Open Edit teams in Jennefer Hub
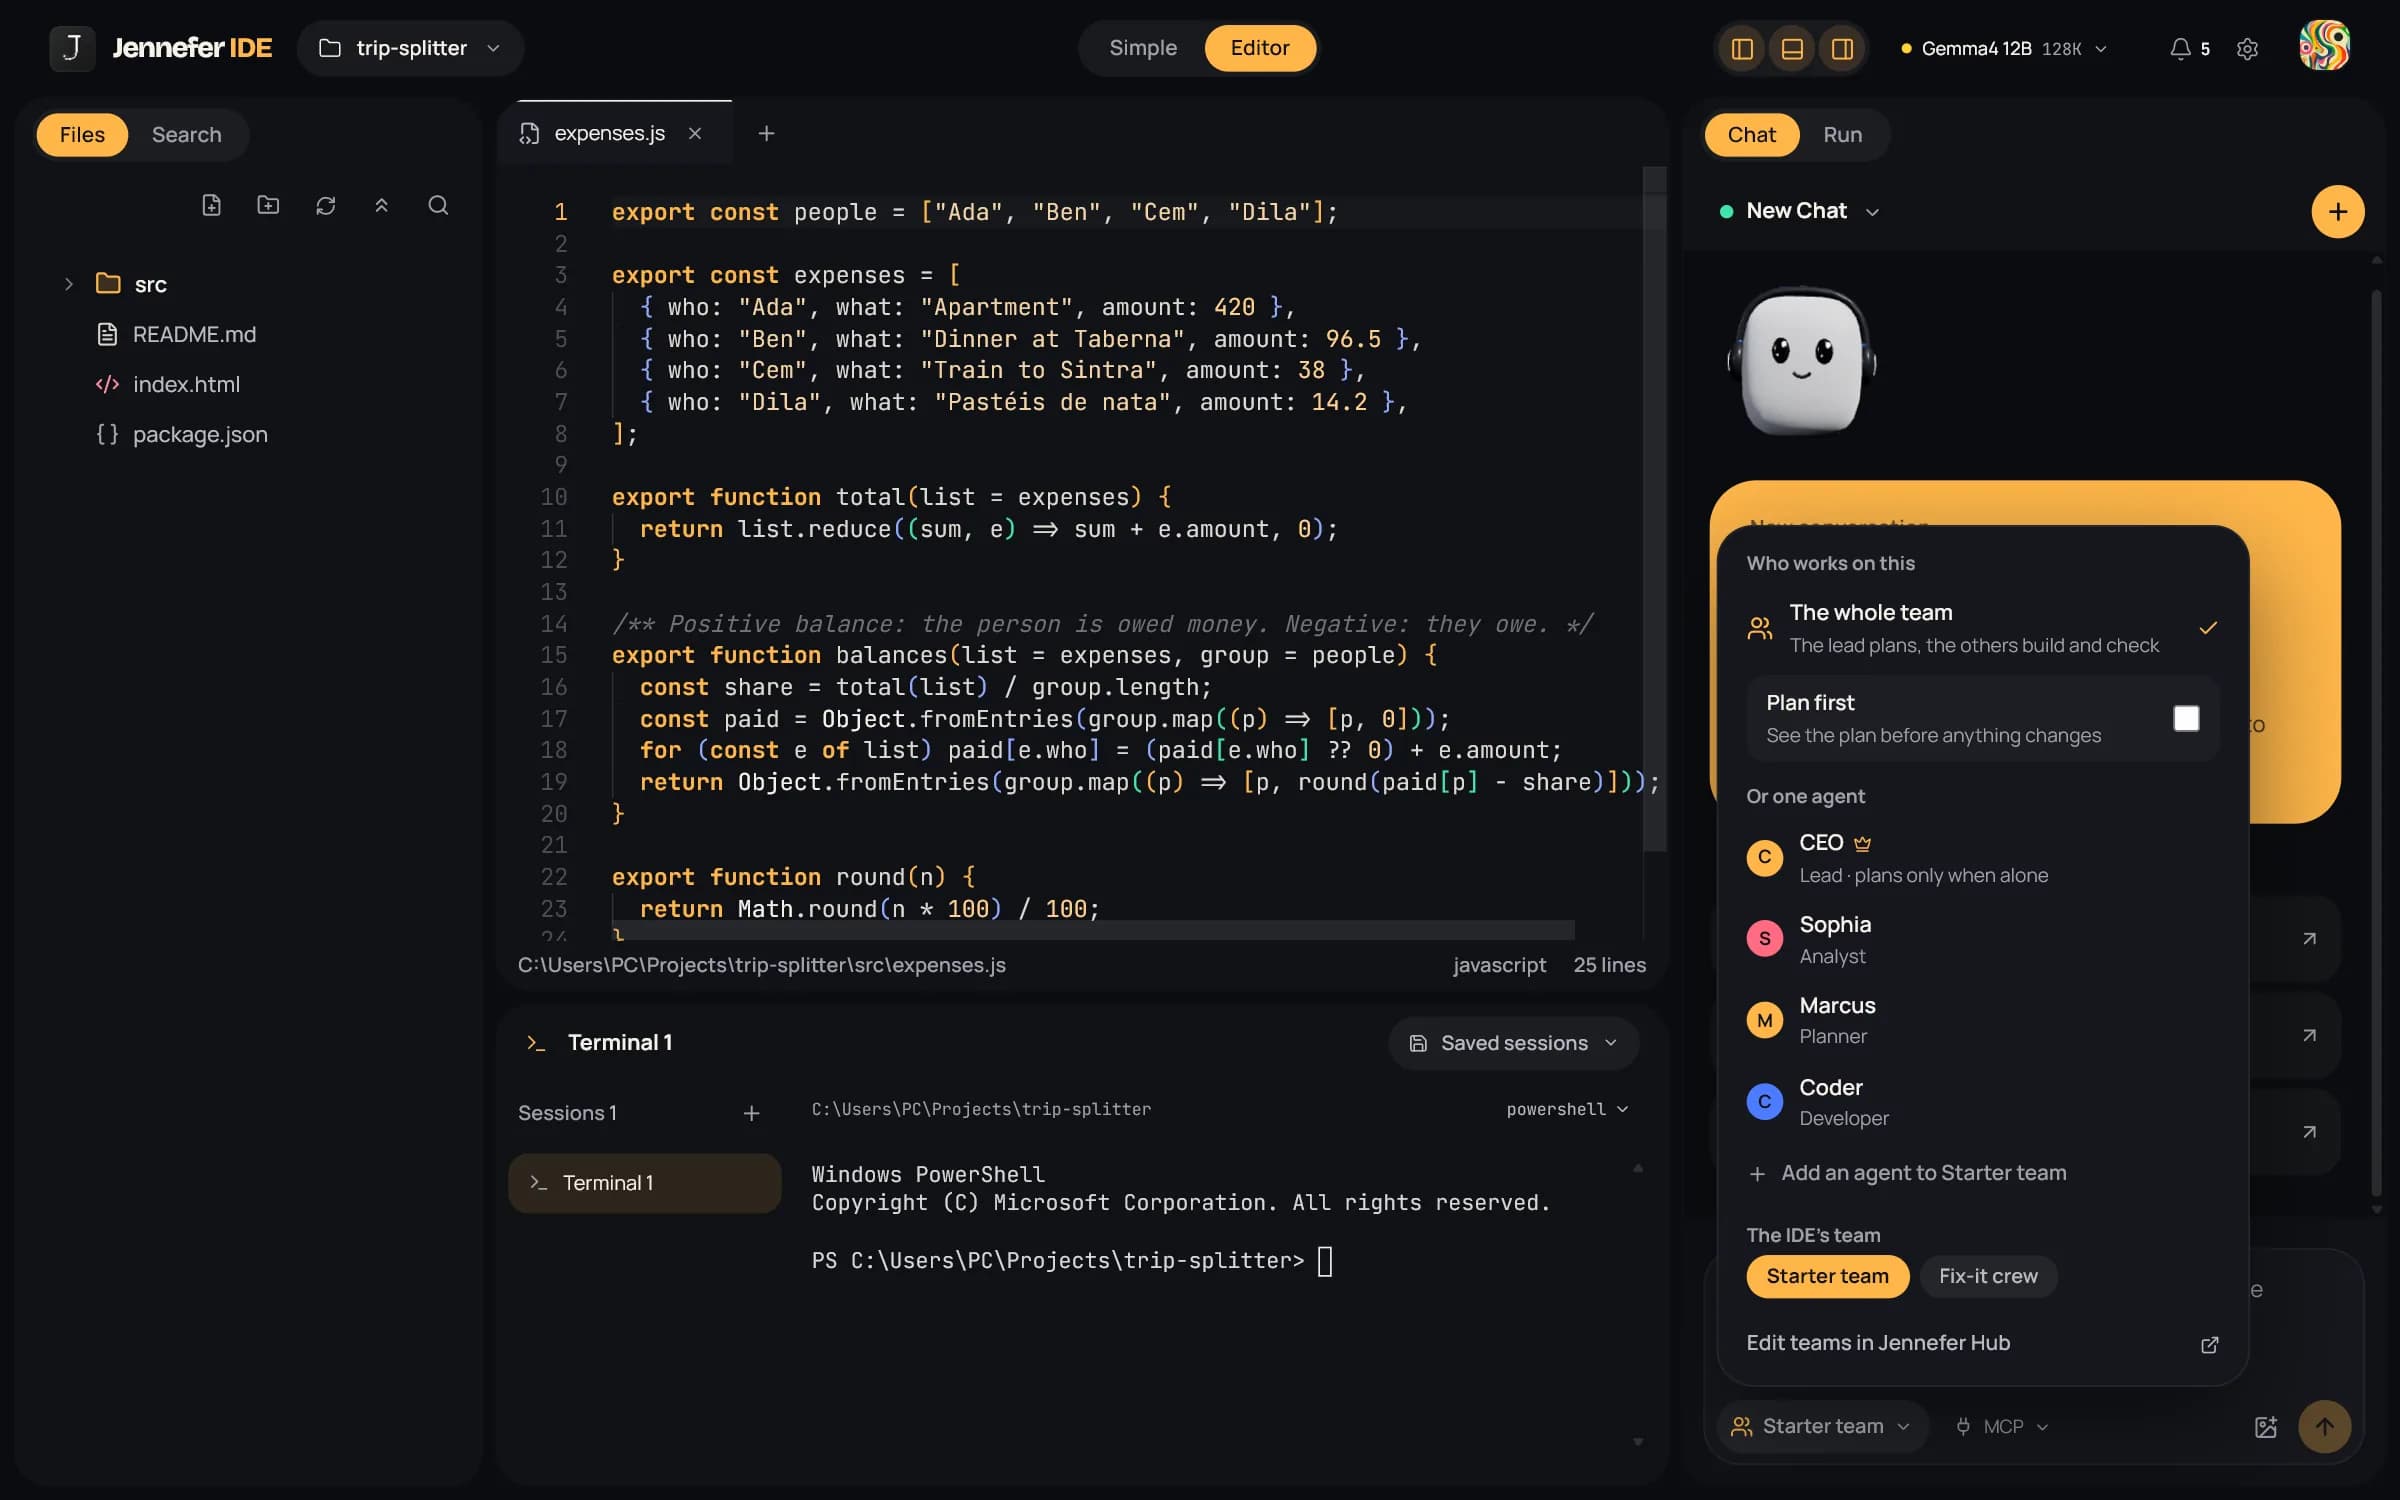The height and width of the screenshot is (1500, 2400). 1982,1343
